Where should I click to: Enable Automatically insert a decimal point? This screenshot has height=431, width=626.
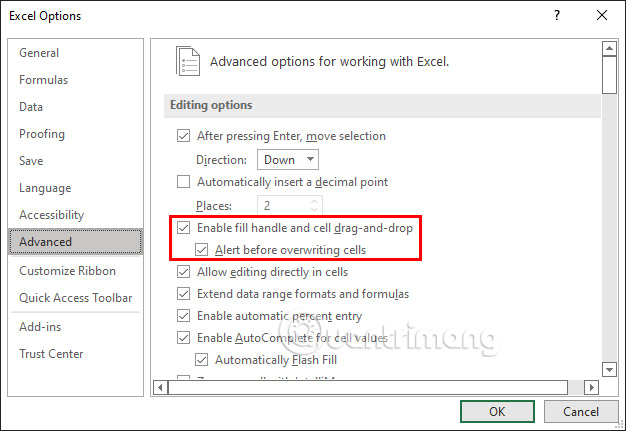click(183, 182)
